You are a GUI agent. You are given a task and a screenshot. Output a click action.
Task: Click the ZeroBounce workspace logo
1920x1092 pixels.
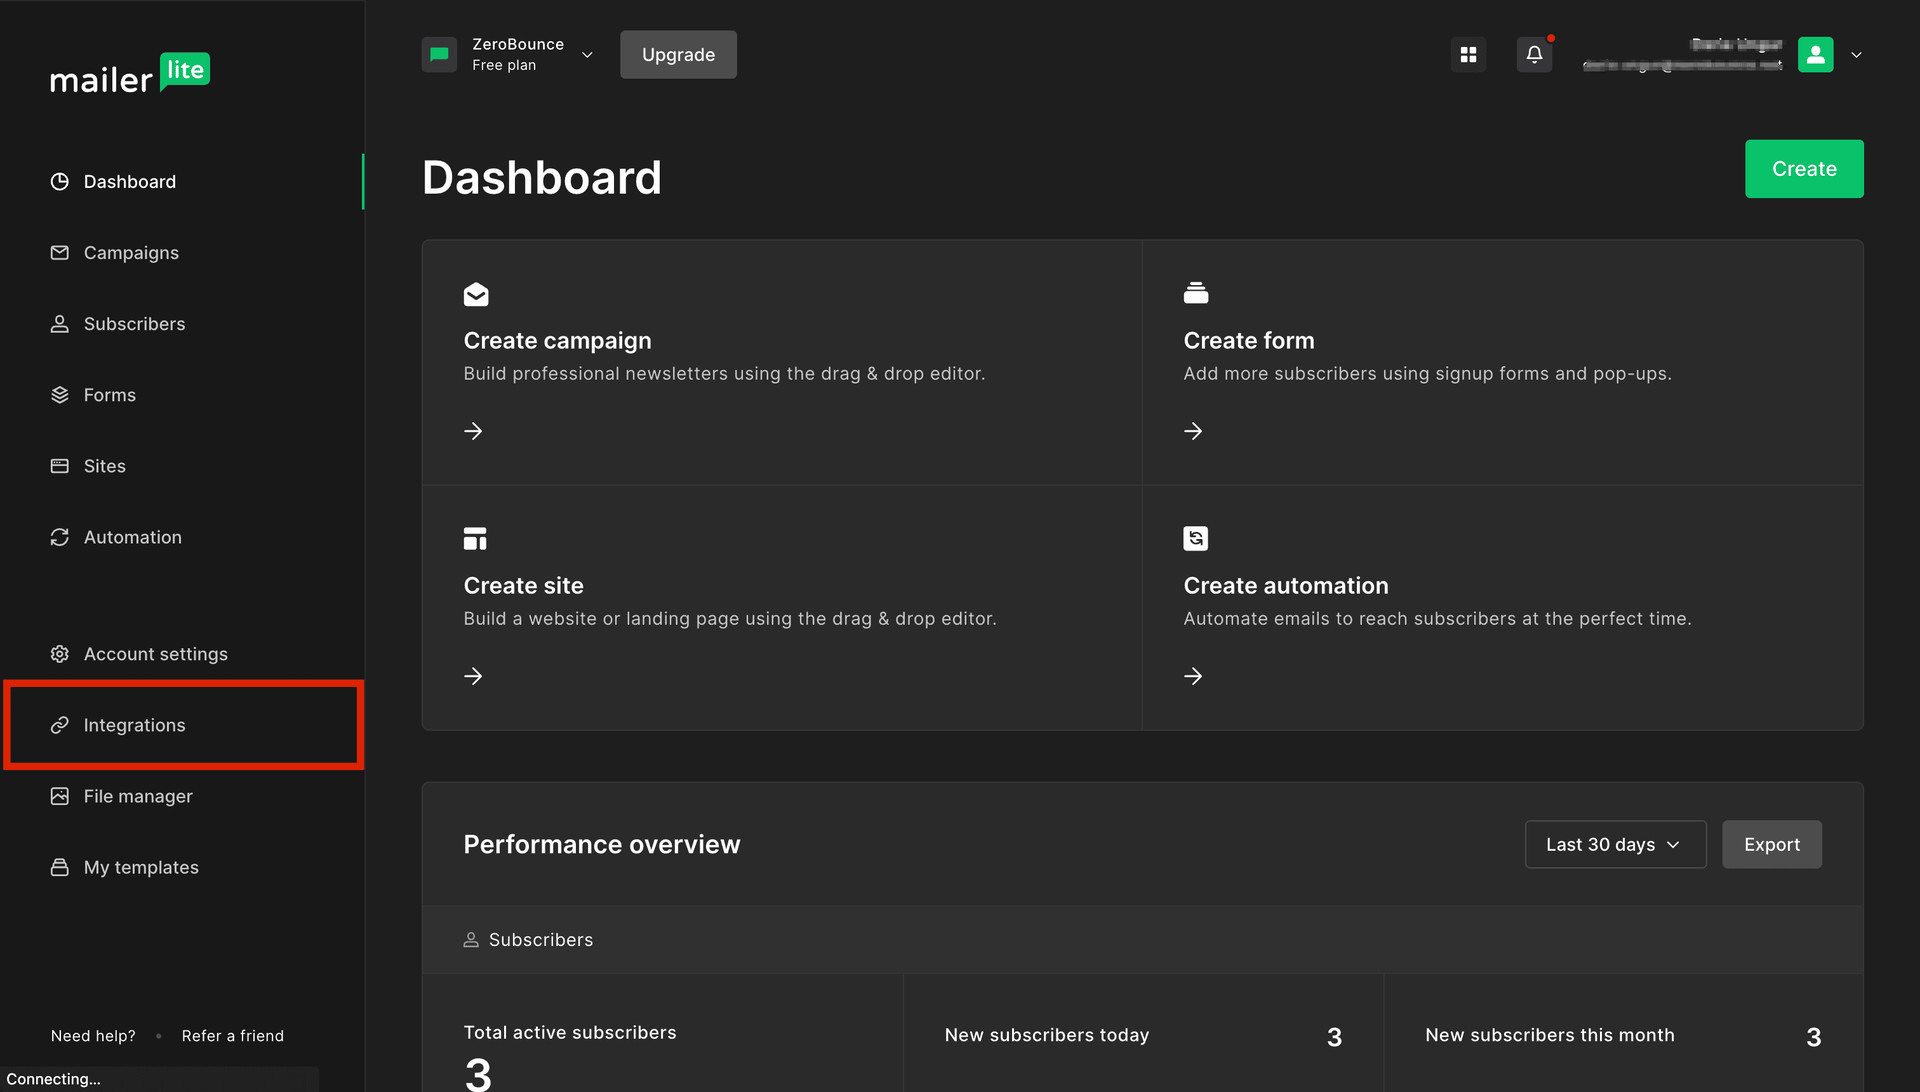439,54
